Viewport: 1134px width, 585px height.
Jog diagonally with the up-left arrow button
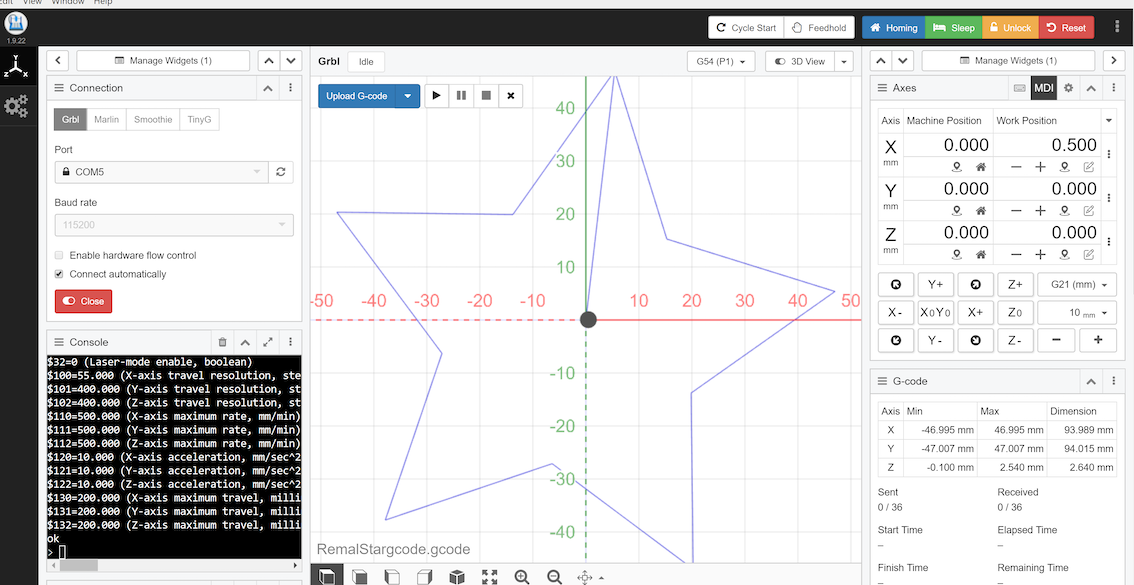895,285
